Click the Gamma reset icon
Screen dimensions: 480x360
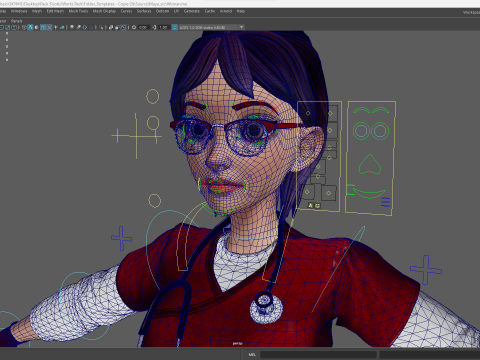point(154,27)
